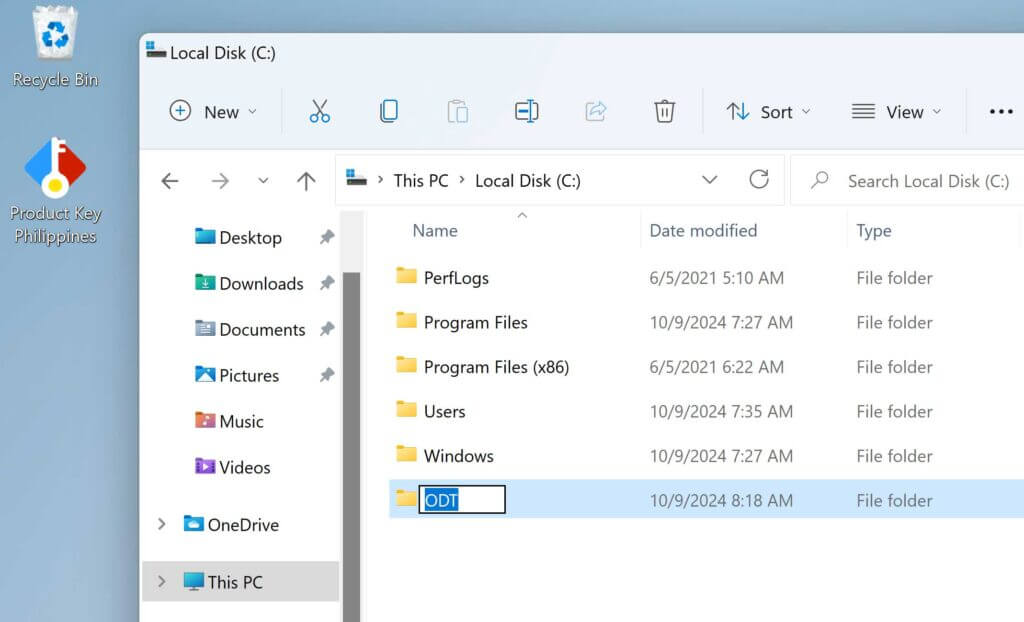Click the Delete trash can icon
The width and height of the screenshot is (1024, 622).
664,112
